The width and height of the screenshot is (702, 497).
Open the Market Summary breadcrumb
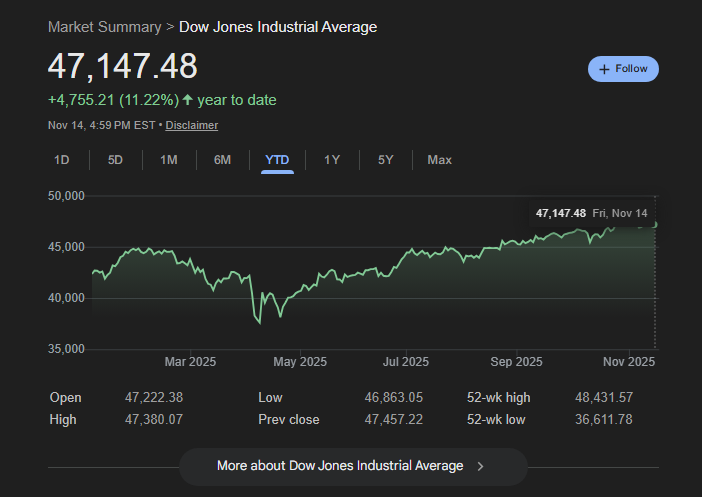pos(104,27)
